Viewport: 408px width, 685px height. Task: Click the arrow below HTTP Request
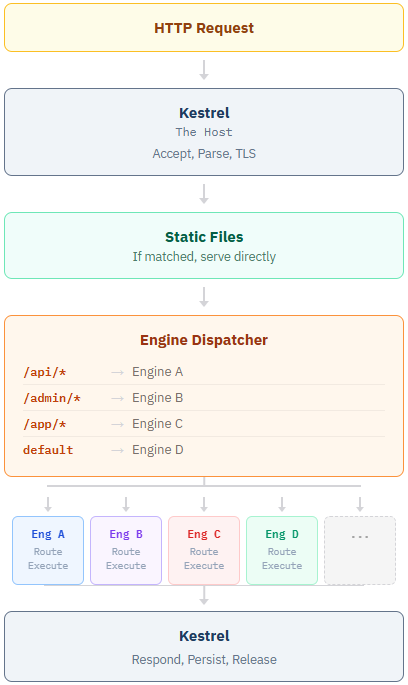tap(204, 70)
